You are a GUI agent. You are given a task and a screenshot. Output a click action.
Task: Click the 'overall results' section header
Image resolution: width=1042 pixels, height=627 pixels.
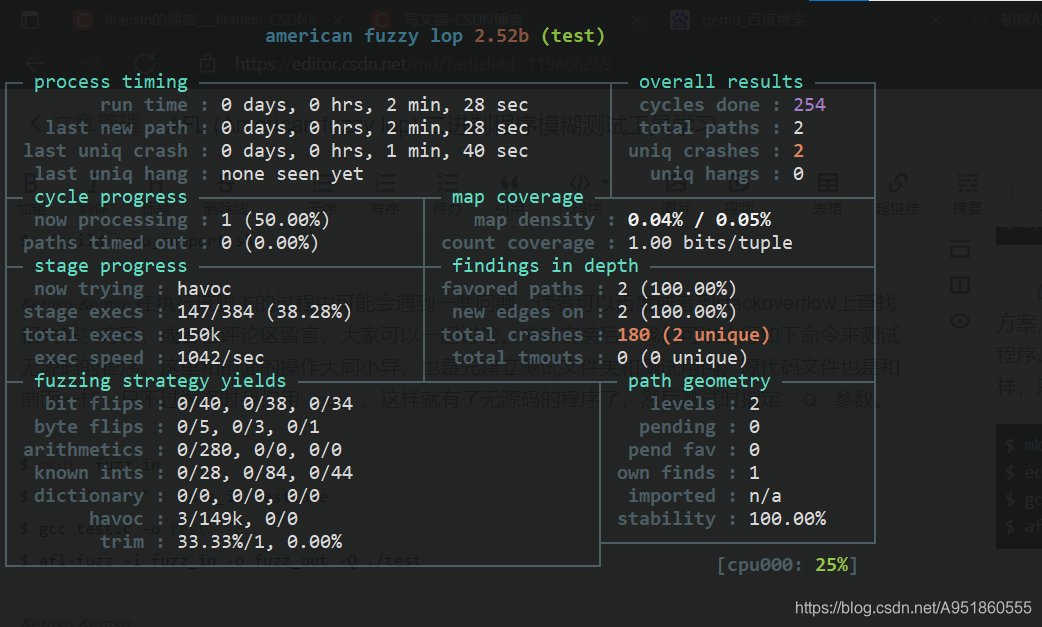coord(721,82)
